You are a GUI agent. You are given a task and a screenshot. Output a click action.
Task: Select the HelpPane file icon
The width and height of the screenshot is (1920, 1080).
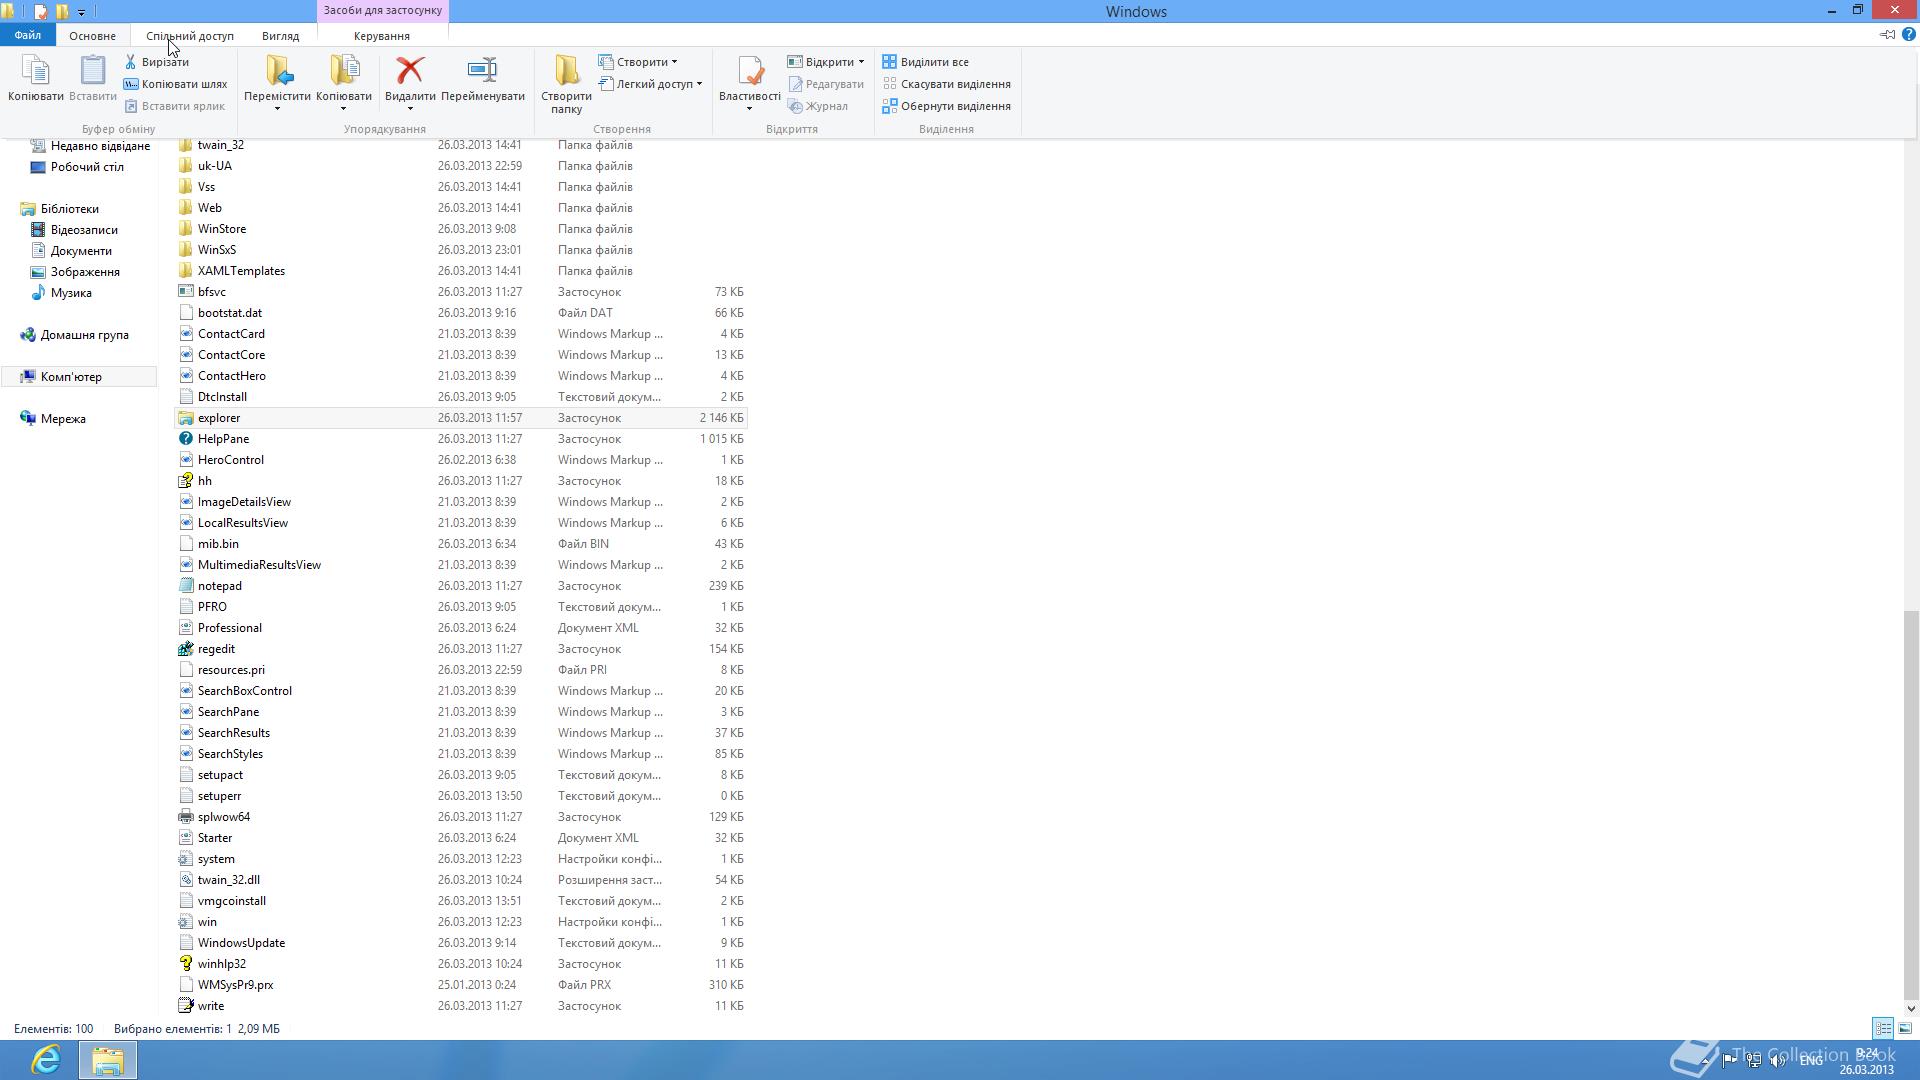185,439
